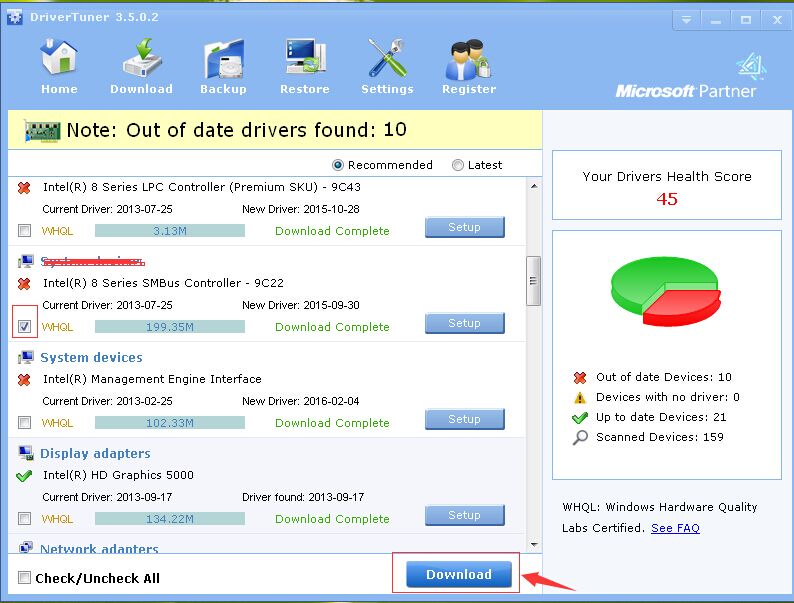Click the DriverTuner title bar app icon
This screenshot has width=794, height=603.
click(x=15, y=17)
